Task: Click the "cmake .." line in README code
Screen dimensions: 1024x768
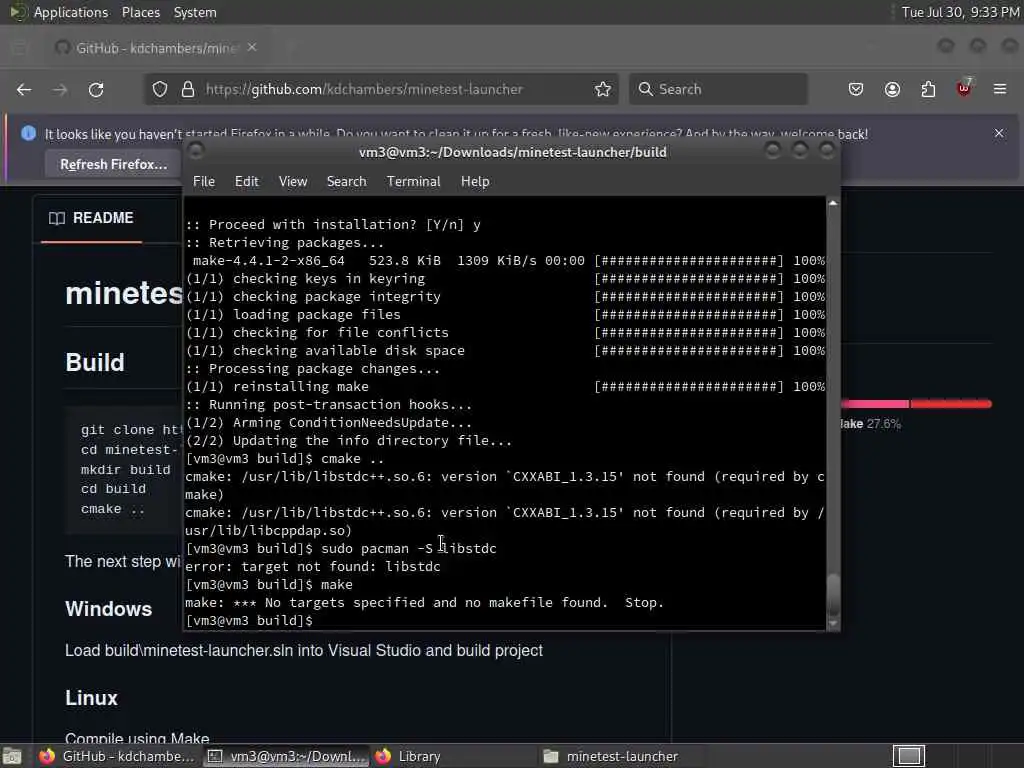Action: [x=113, y=509]
